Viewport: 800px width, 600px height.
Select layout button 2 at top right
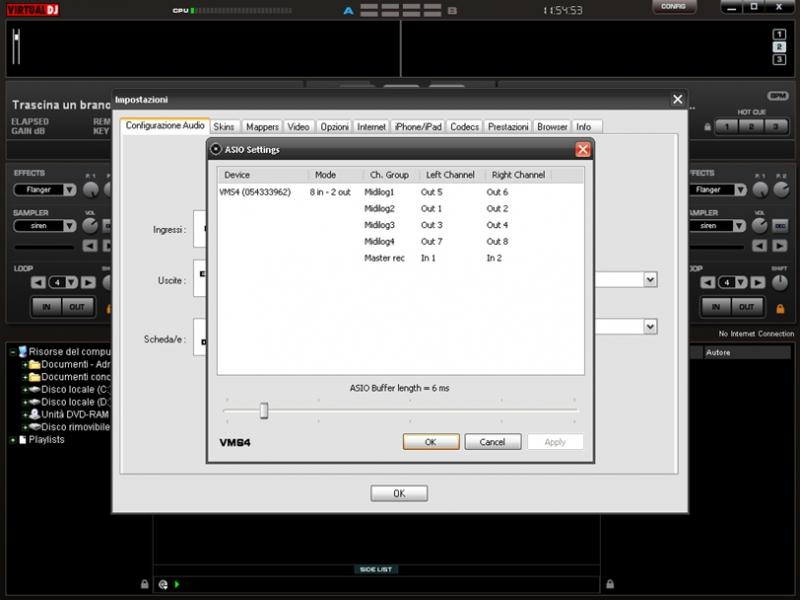tap(779, 47)
